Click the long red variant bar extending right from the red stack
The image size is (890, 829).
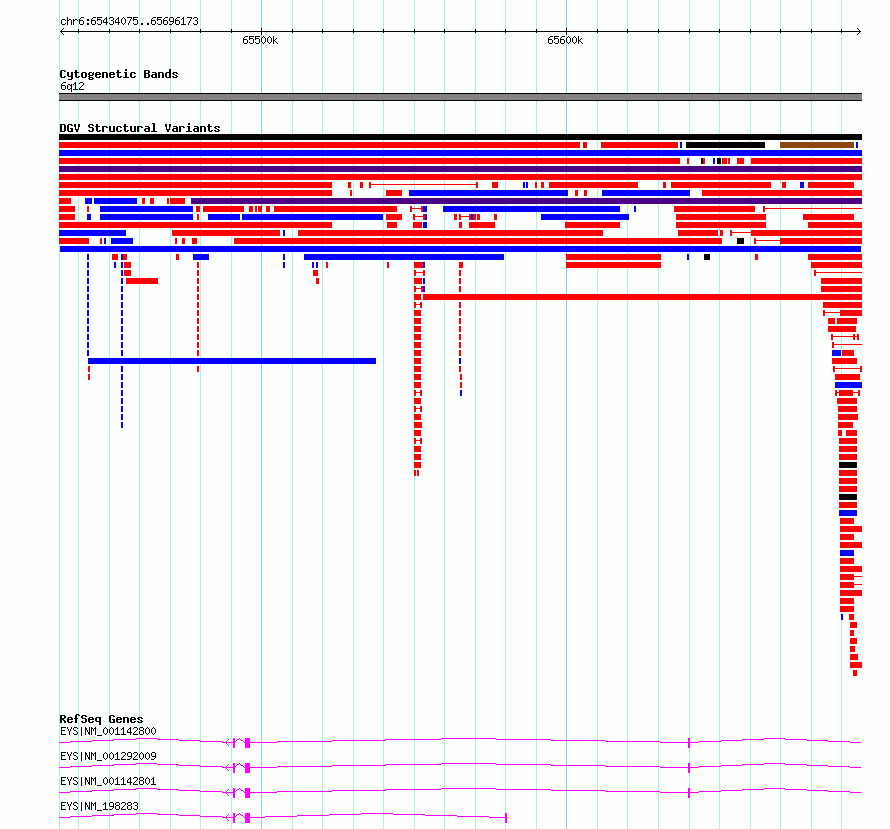point(642,297)
